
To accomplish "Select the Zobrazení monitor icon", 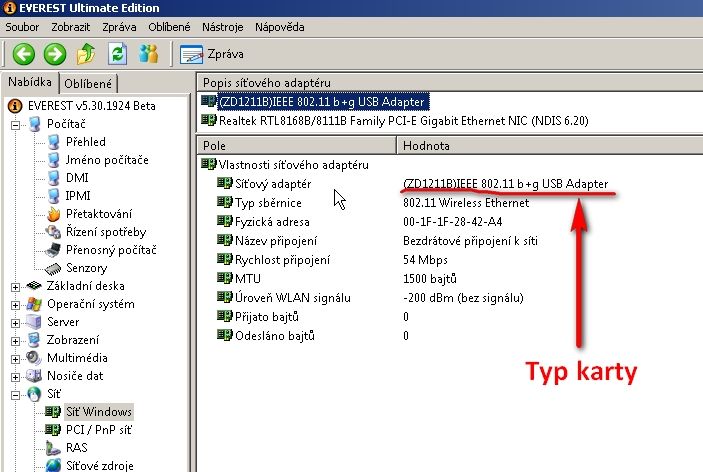I will pyautogui.click(x=34, y=340).
